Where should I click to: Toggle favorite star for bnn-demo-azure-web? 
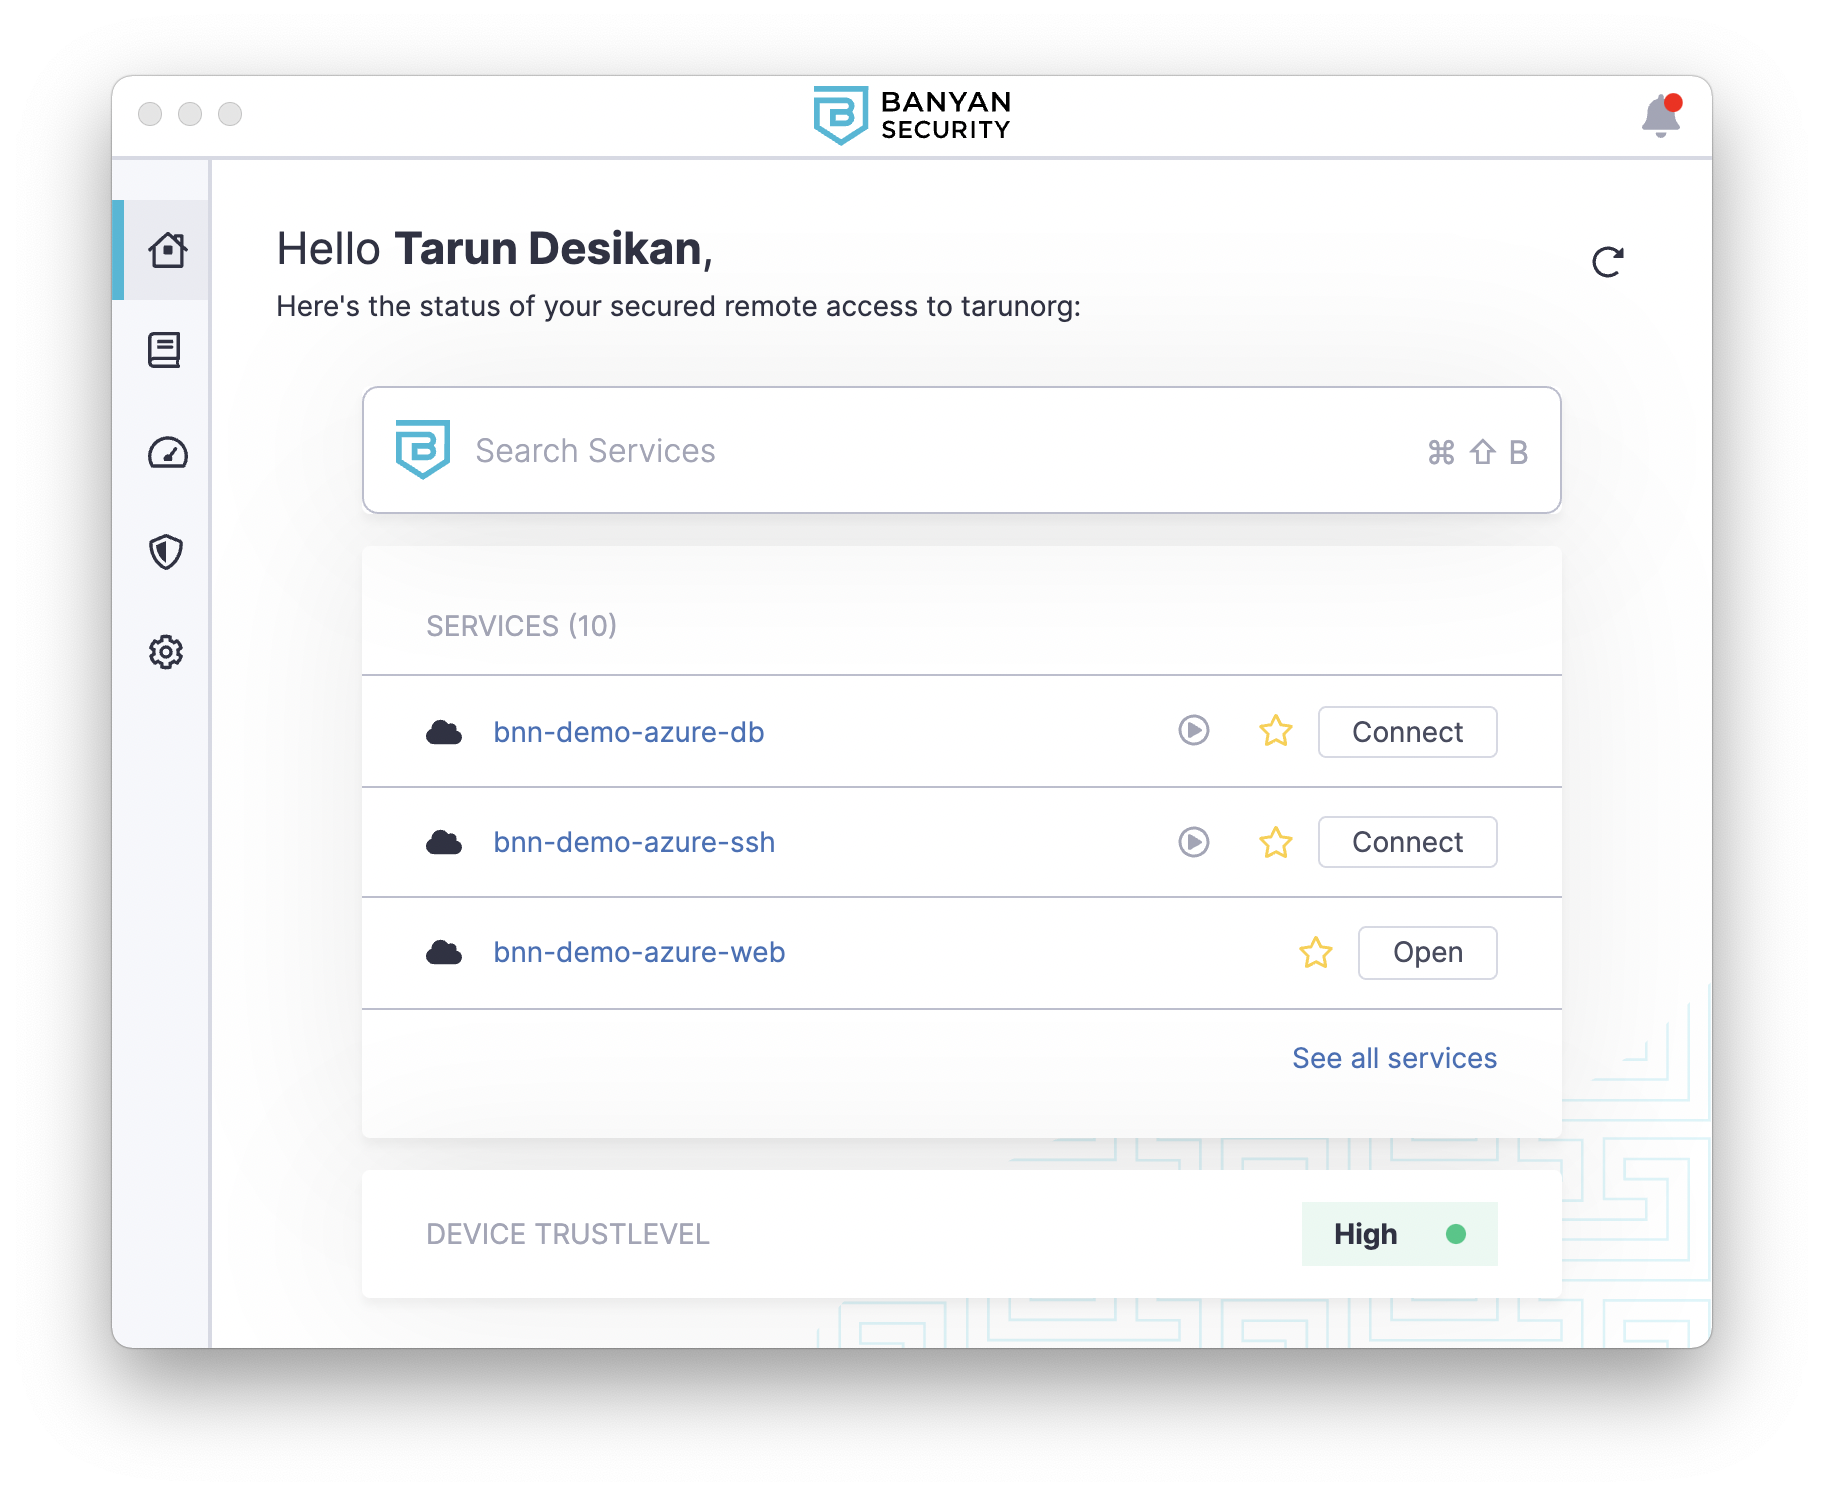click(1315, 952)
